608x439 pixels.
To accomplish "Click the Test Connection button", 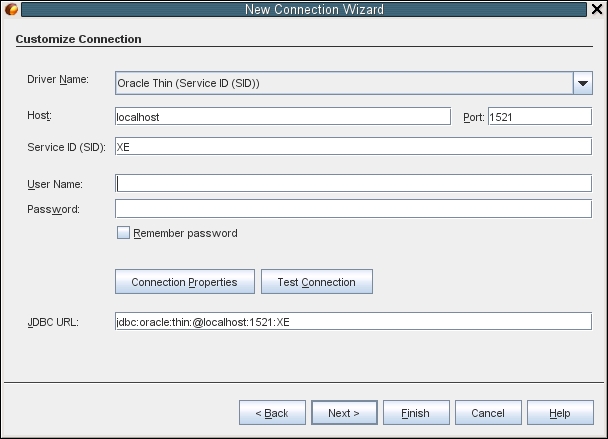I will pos(316,282).
